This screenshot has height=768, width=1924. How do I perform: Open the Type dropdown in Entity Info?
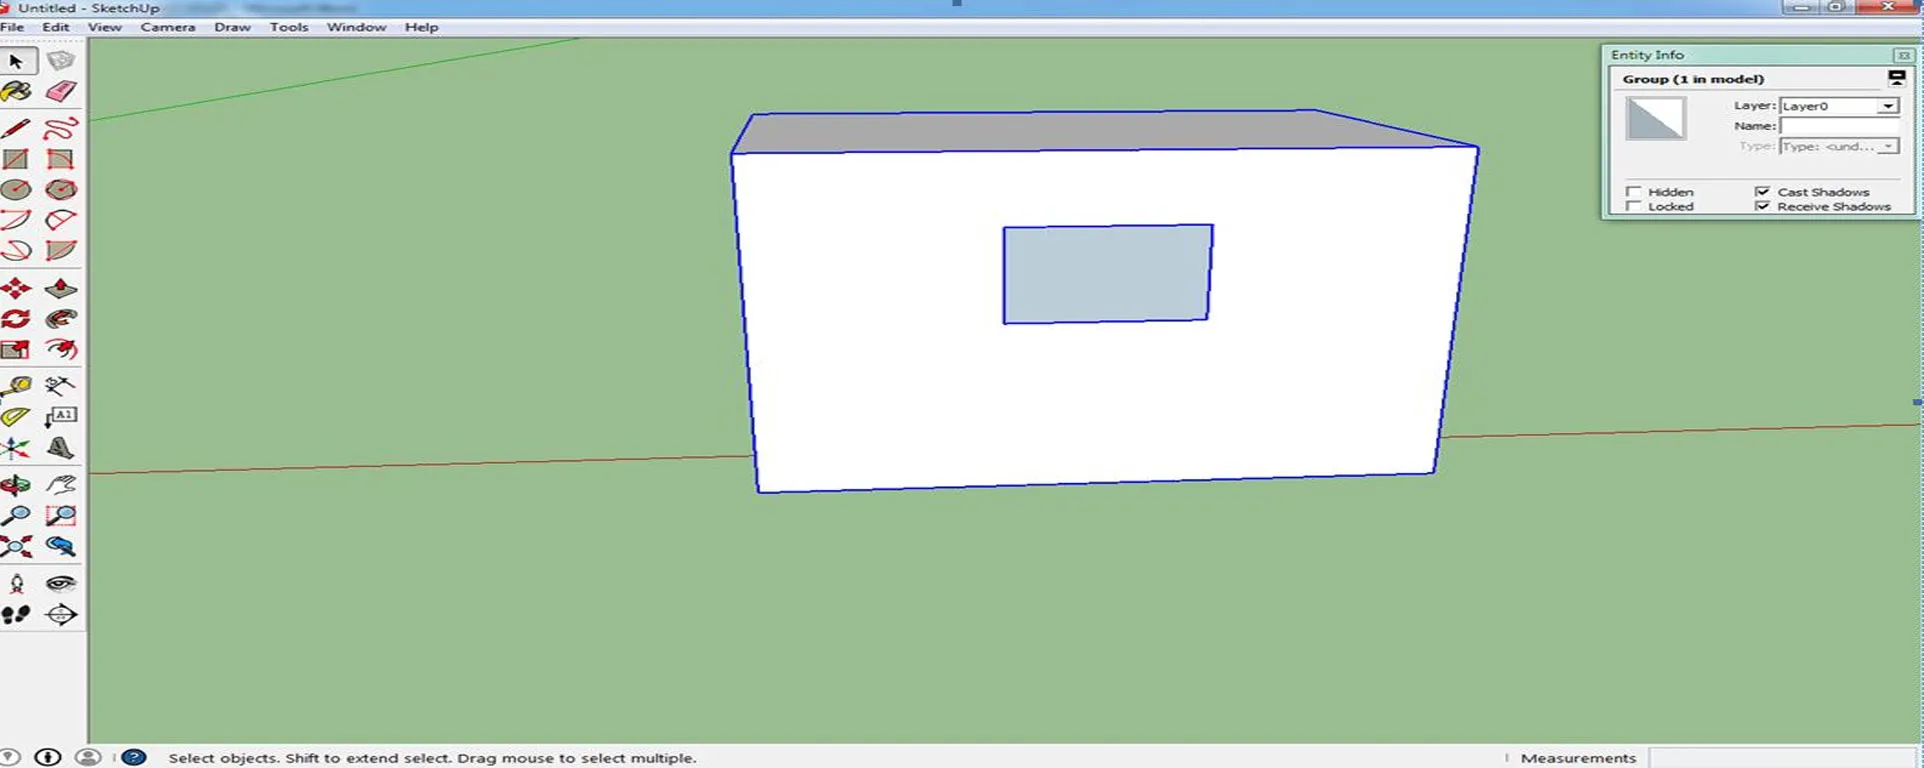click(x=1887, y=146)
